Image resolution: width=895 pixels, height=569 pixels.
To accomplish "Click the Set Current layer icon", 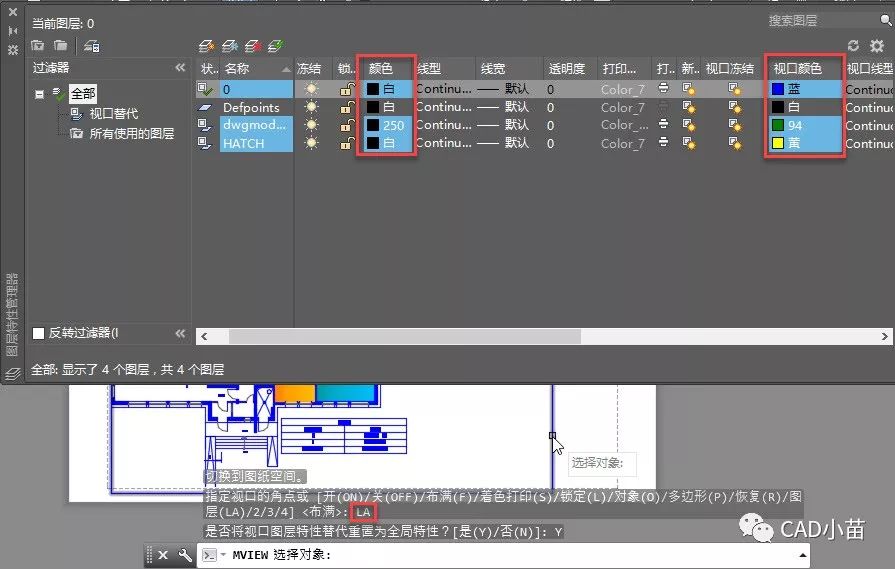I will coord(276,45).
